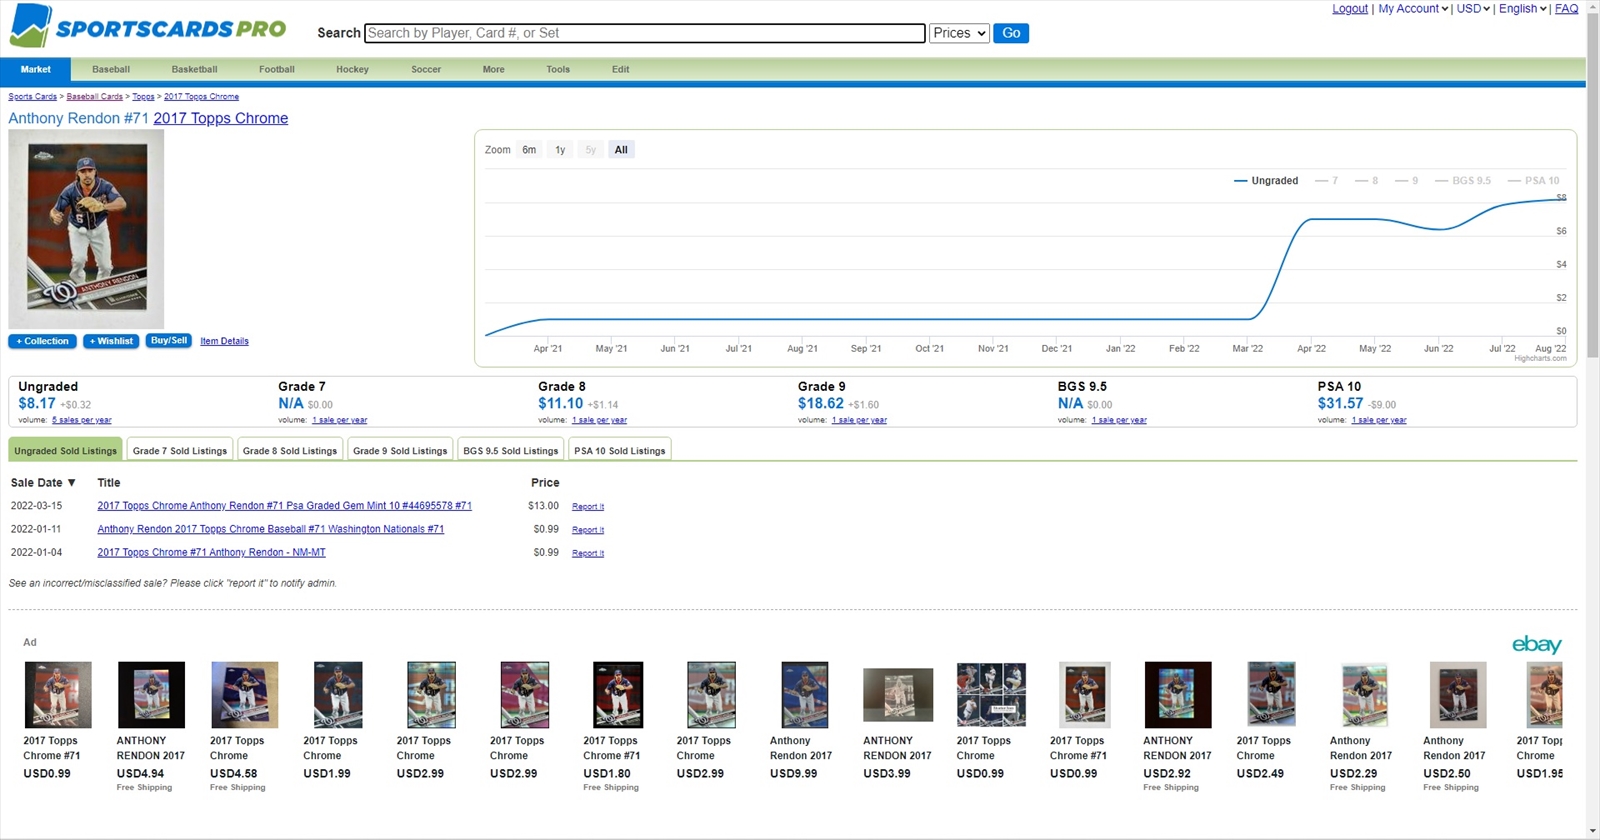
Task: Open the eBay card thumbnail priced USD2.92
Action: tap(1178, 694)
